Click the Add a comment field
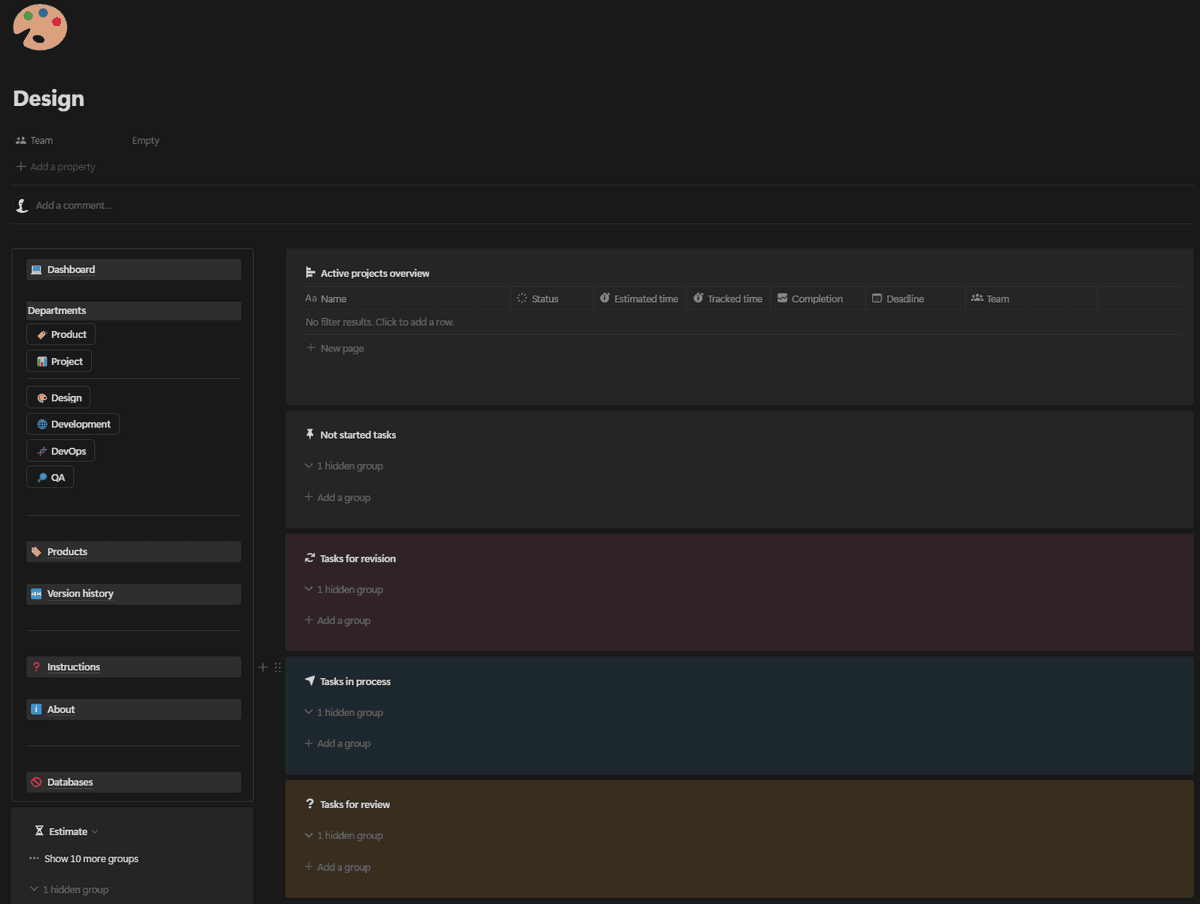 point(74,206)
